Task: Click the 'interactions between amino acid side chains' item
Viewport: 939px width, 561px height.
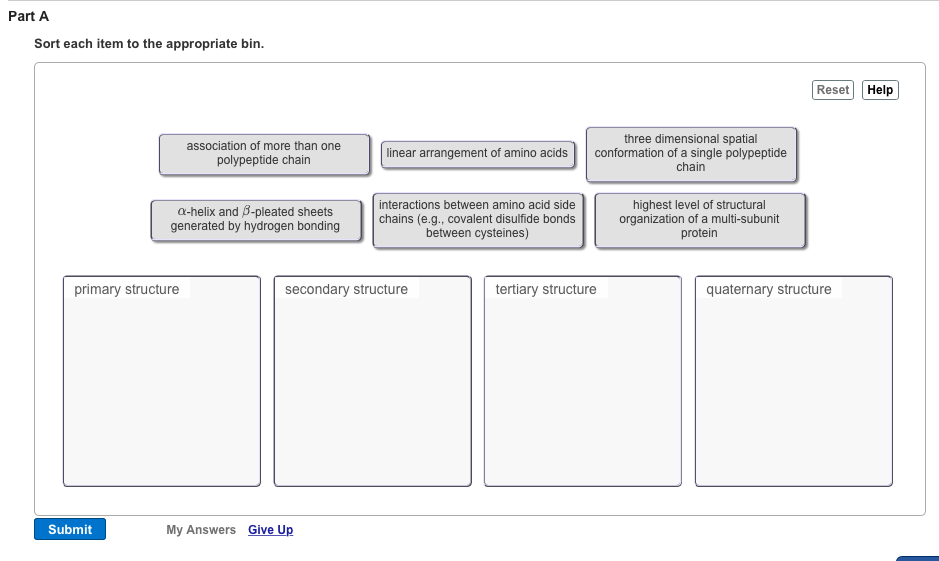Action: click(x=477, y=220)
